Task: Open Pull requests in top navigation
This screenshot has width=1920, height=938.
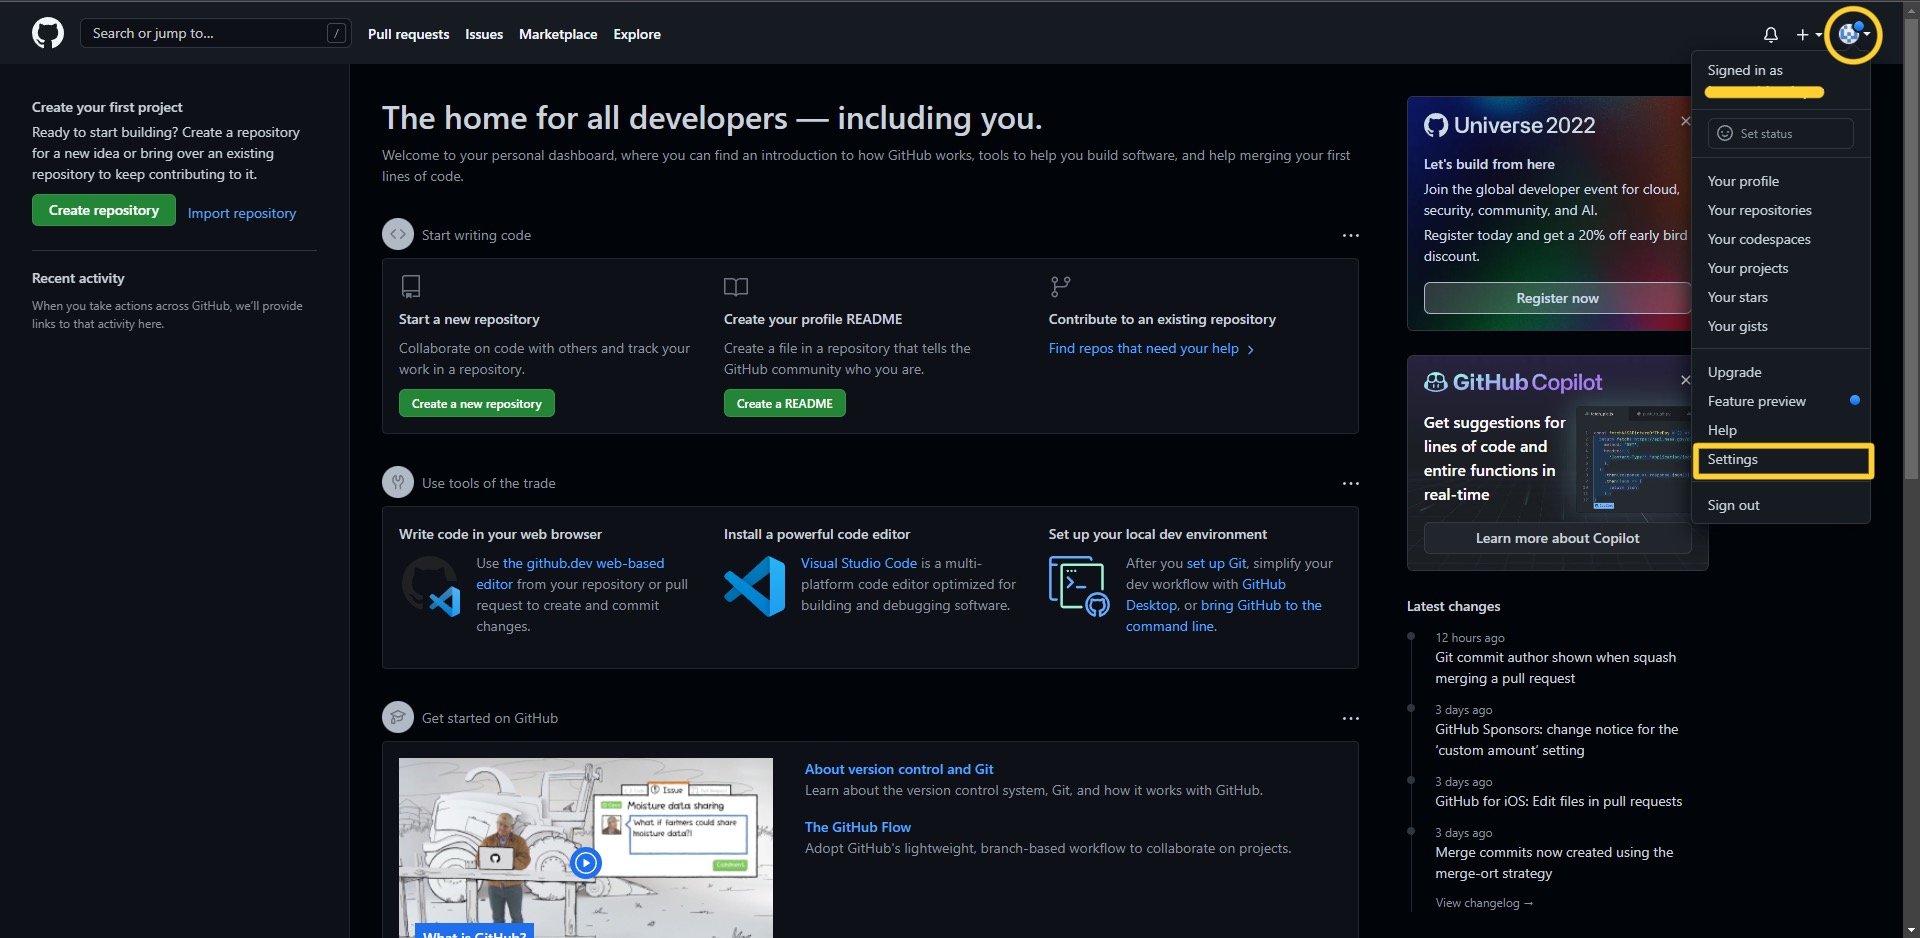Action: coord(408,34)
